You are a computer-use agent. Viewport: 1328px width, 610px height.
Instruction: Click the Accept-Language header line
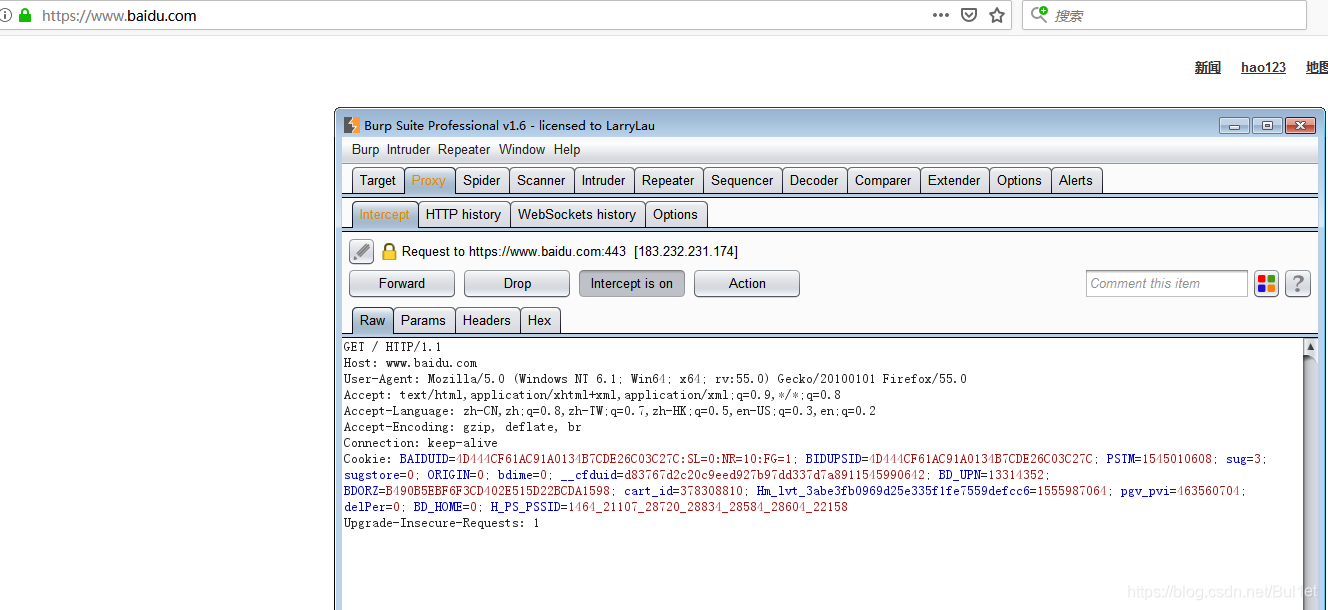click(610, 411)
